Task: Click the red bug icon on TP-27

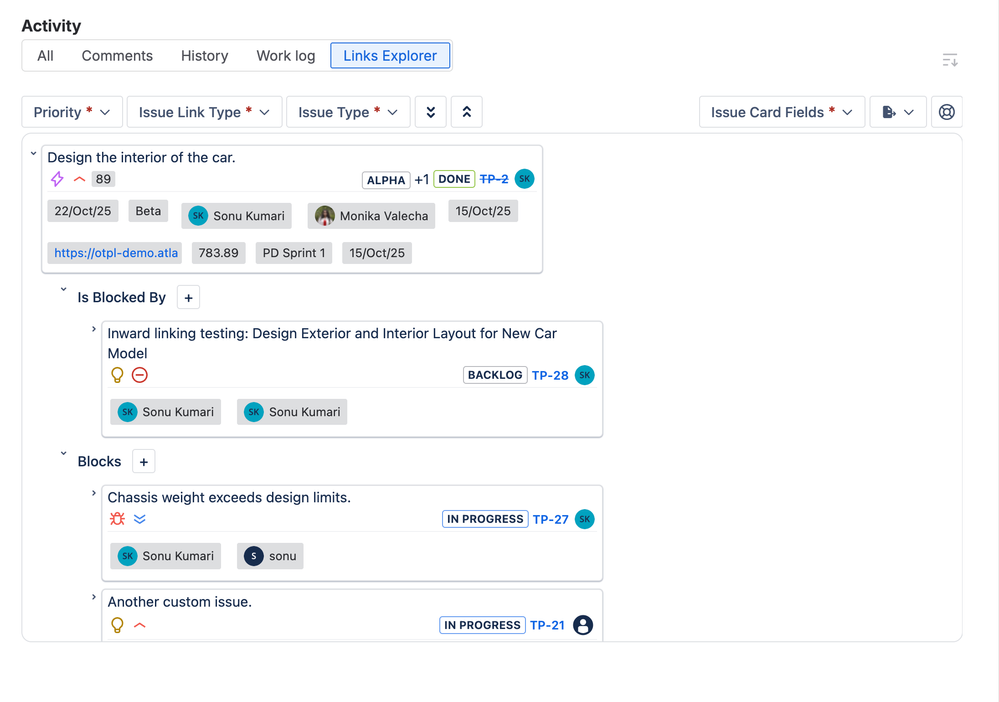Action: click(117, 519)
